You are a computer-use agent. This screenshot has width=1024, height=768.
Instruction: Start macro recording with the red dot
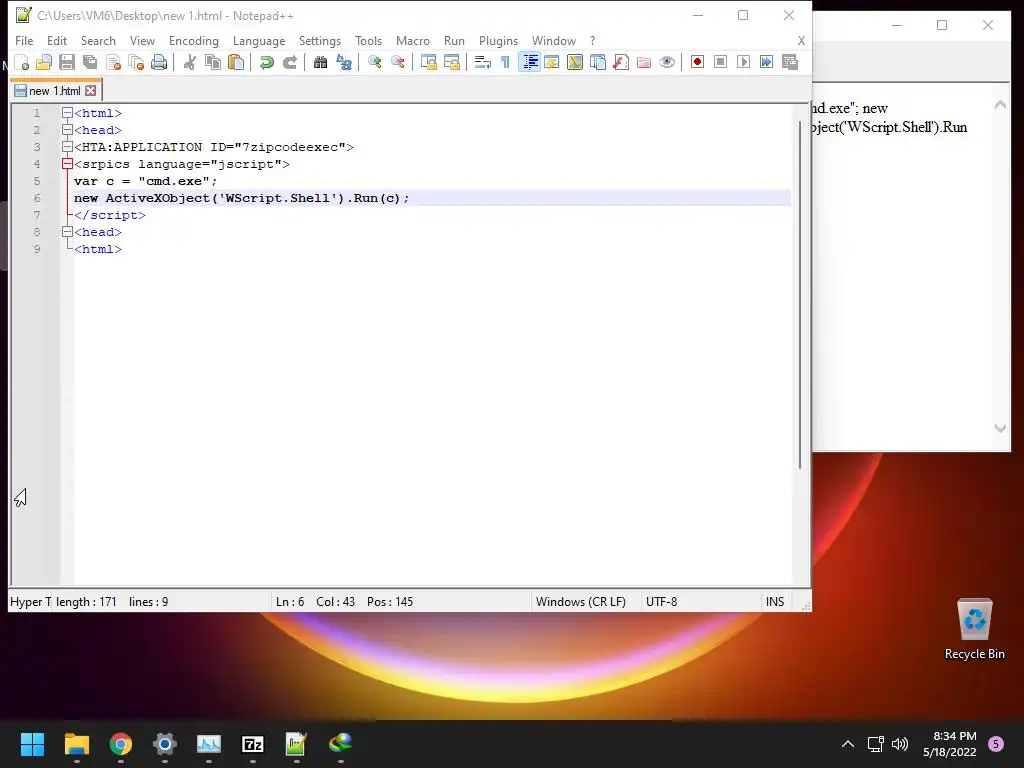[697, 62]
